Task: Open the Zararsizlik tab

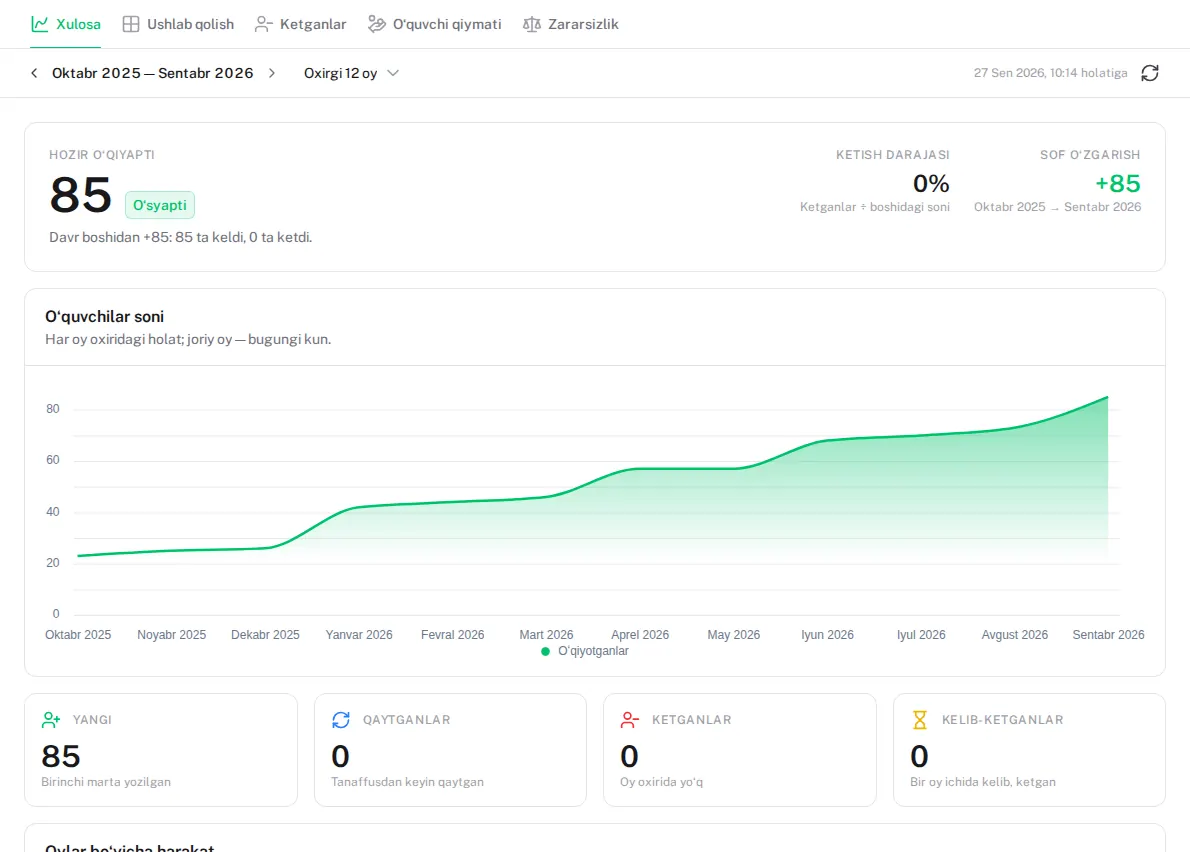Action: click(x=571, y=24)
